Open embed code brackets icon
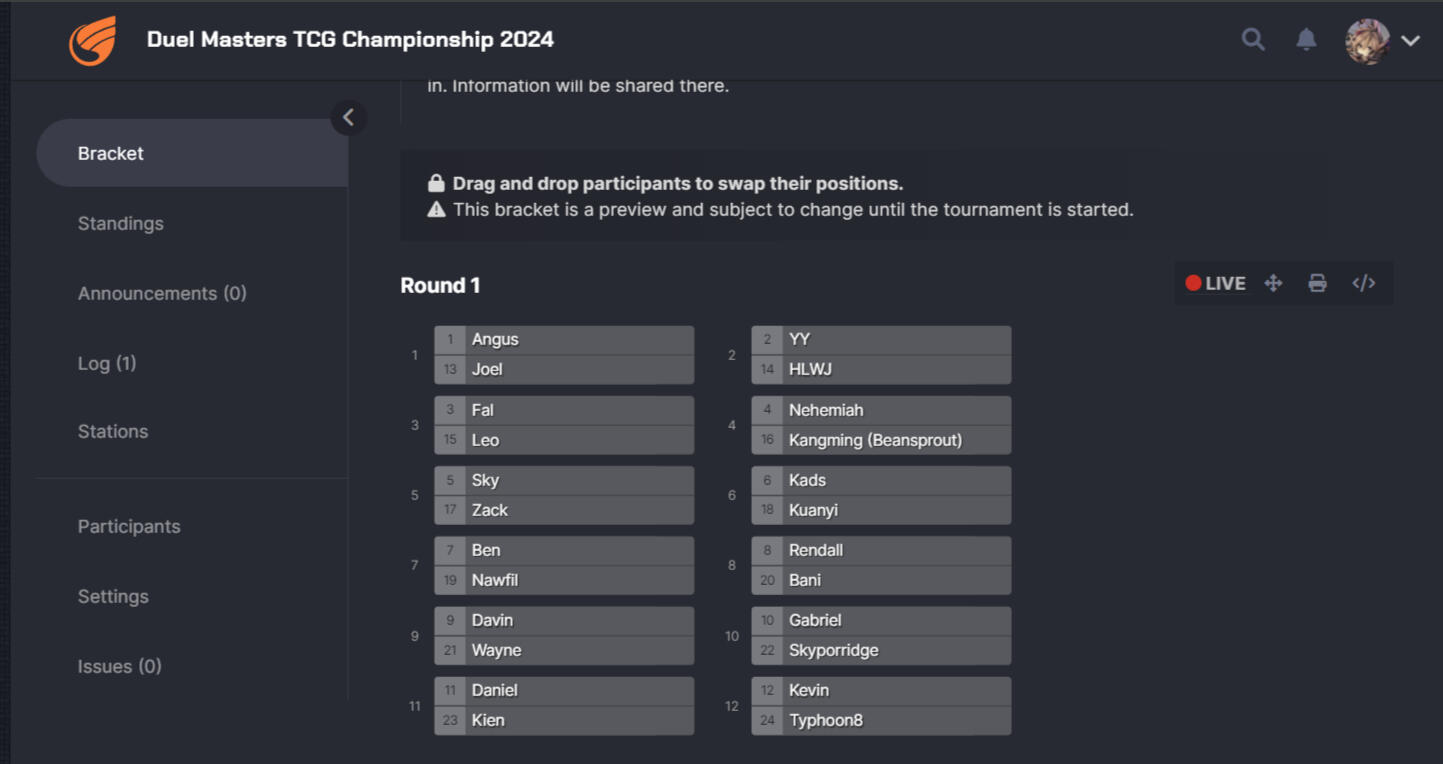This screenshot has width=1443, height=764. coord(1364,283)
